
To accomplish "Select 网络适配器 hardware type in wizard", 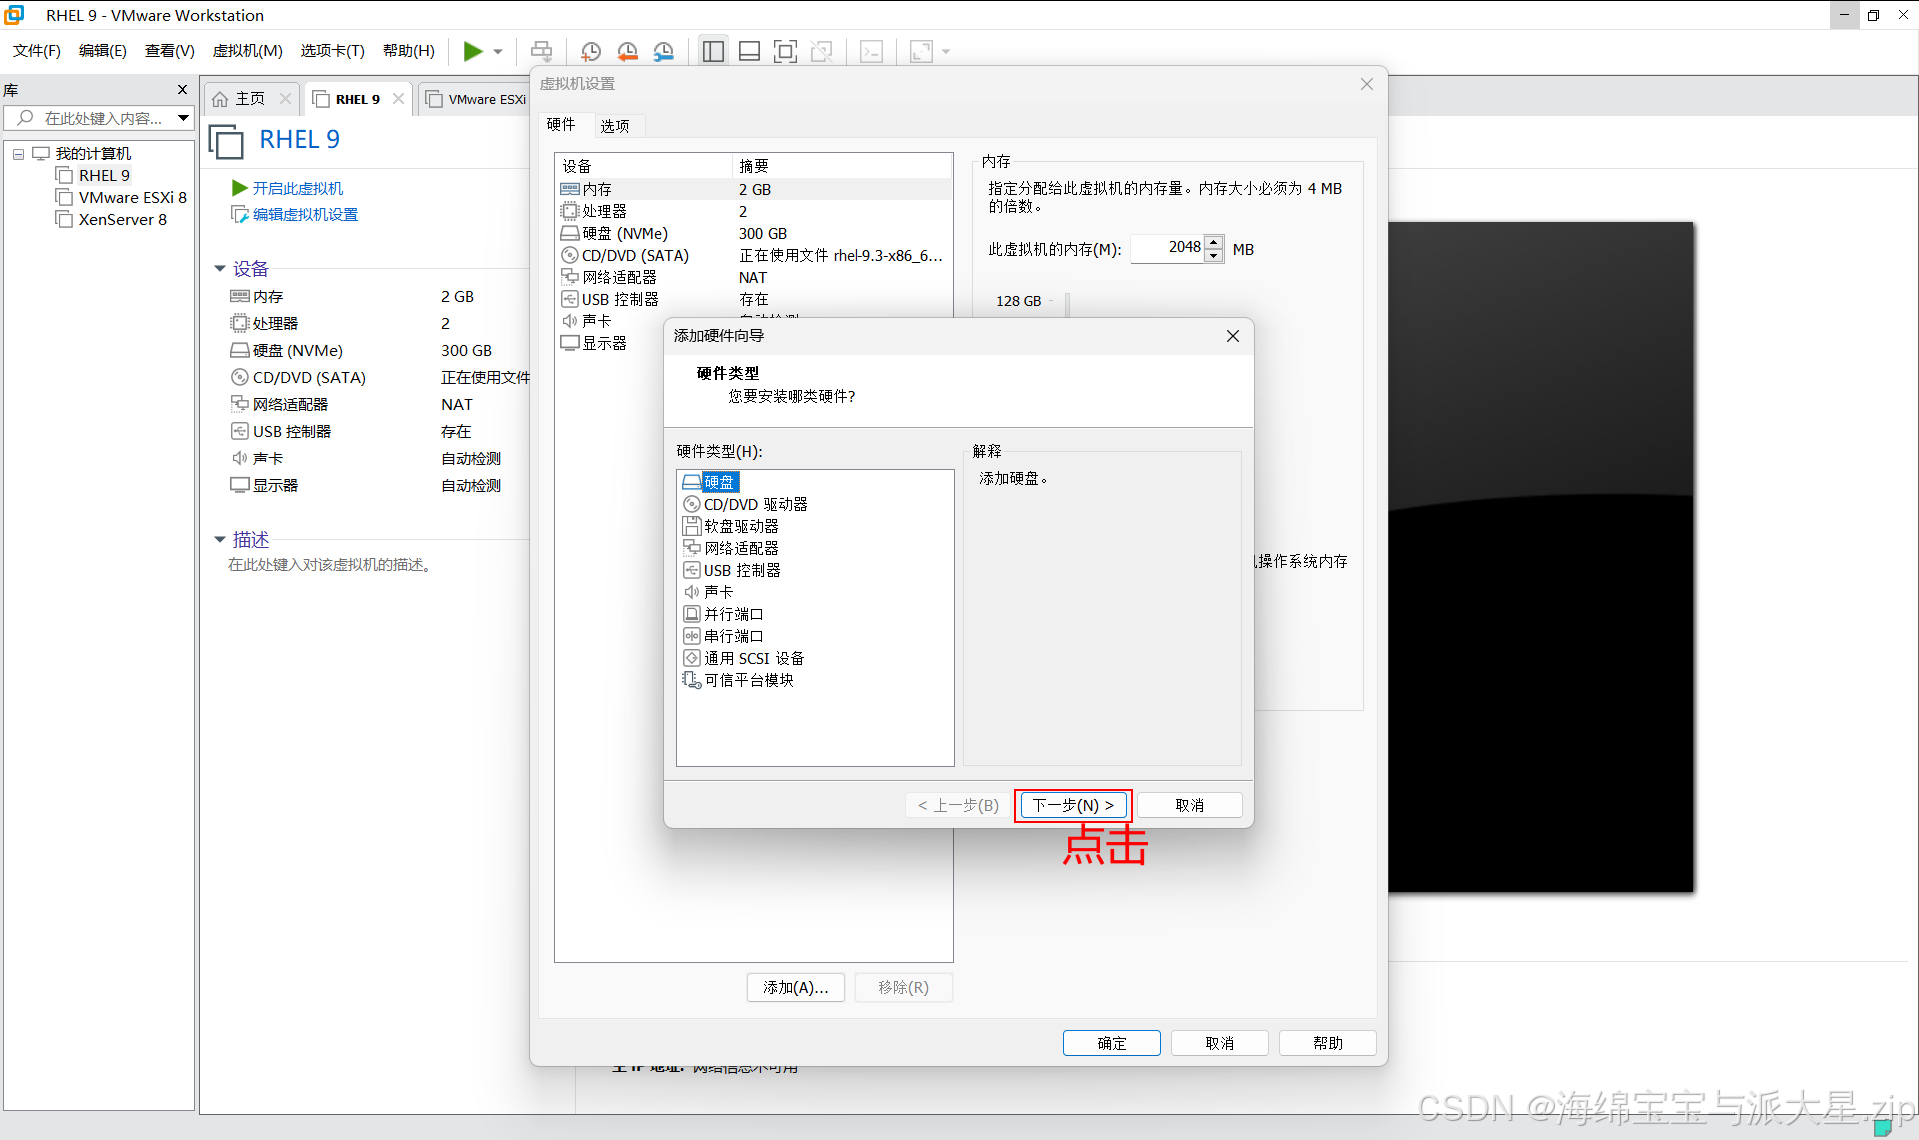I will pos(731,548).
